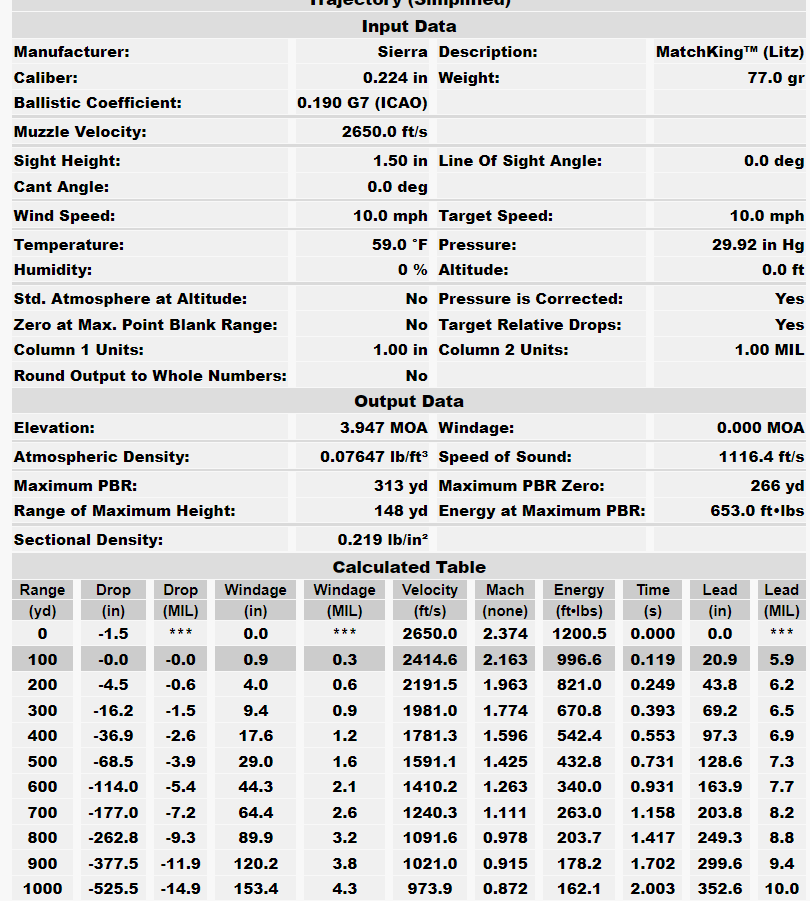Select the "Zero at Max. Point Blank Range:" label

click(145, 325)
